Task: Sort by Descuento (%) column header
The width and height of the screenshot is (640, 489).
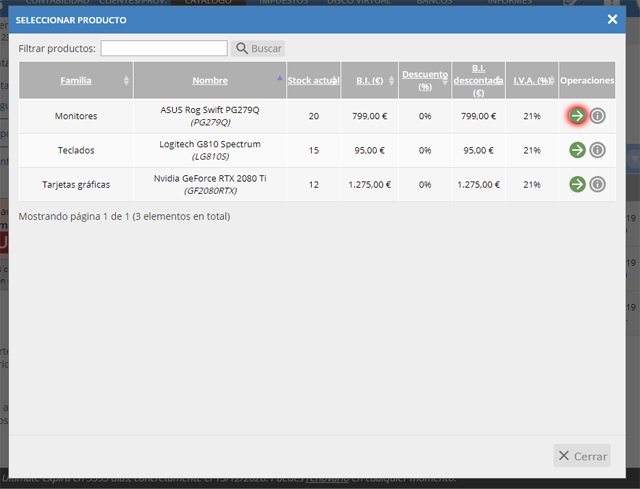Action: pyautogui.click(x=425, y=80)
